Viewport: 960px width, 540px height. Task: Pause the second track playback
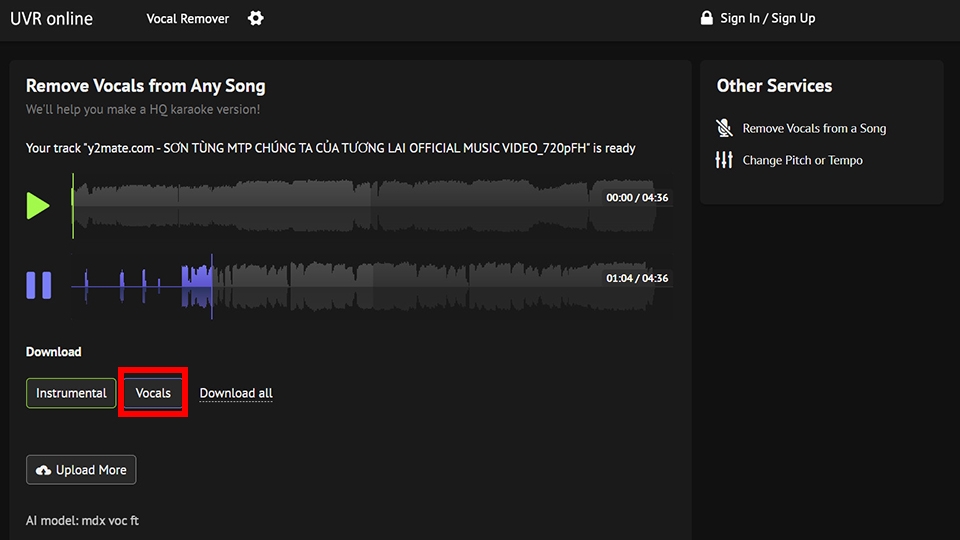point(39,285)
